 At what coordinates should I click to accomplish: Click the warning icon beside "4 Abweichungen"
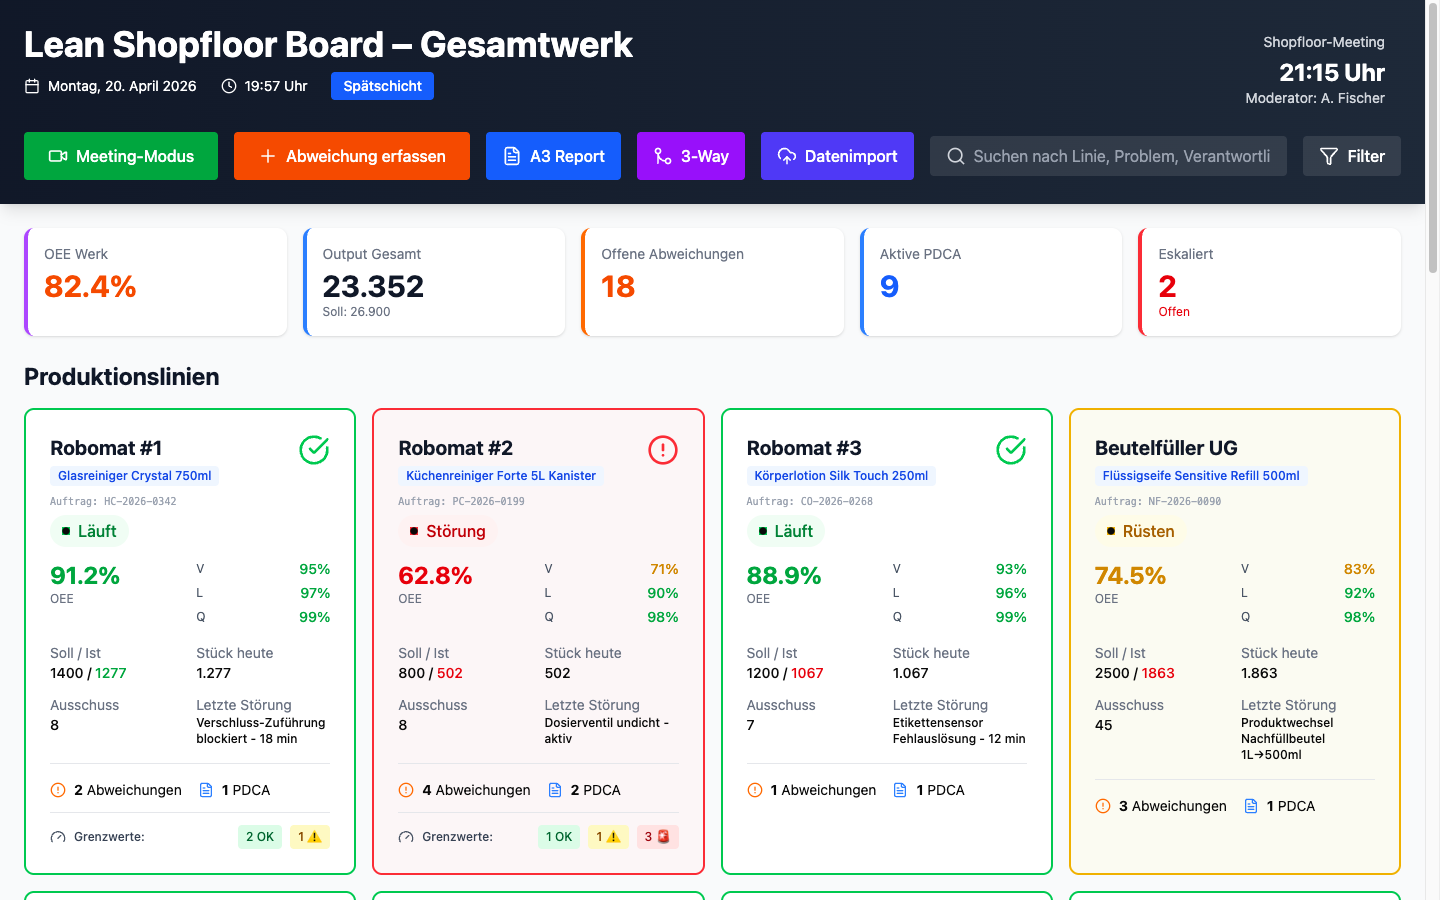pos(406,790)
